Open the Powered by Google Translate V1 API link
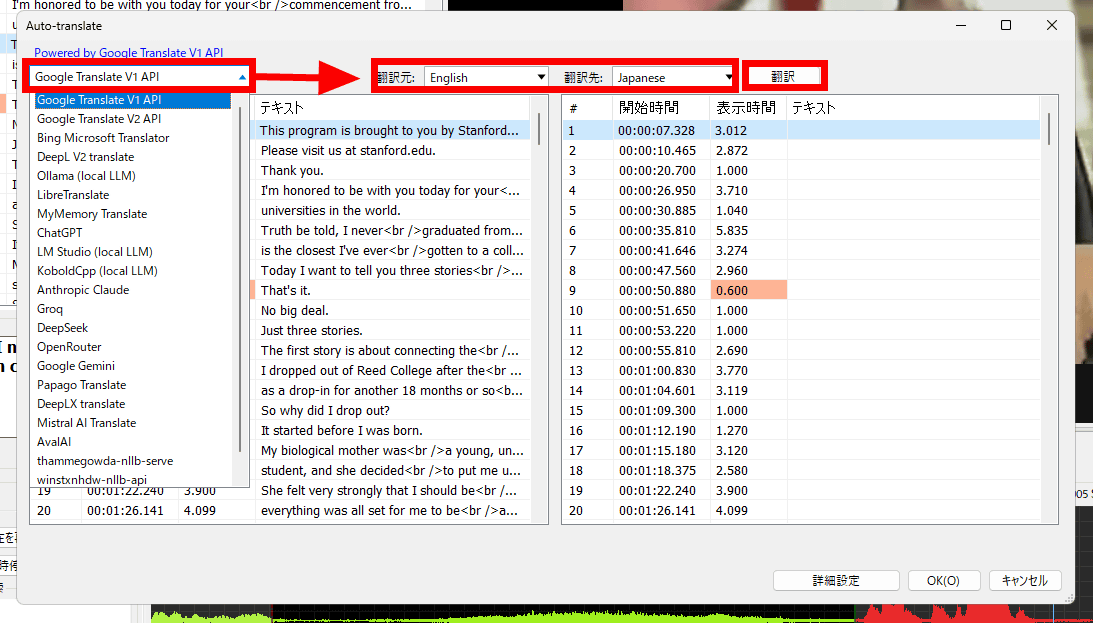 [129, 53]
